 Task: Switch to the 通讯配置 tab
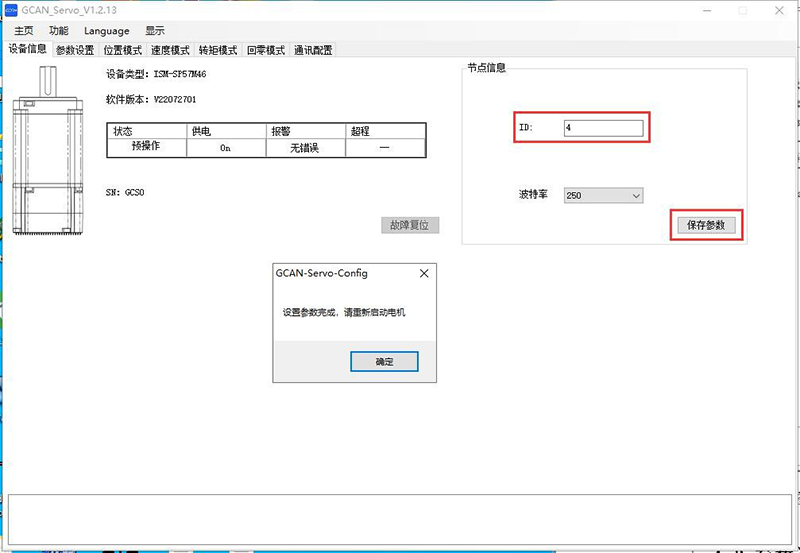click(313, 50)
